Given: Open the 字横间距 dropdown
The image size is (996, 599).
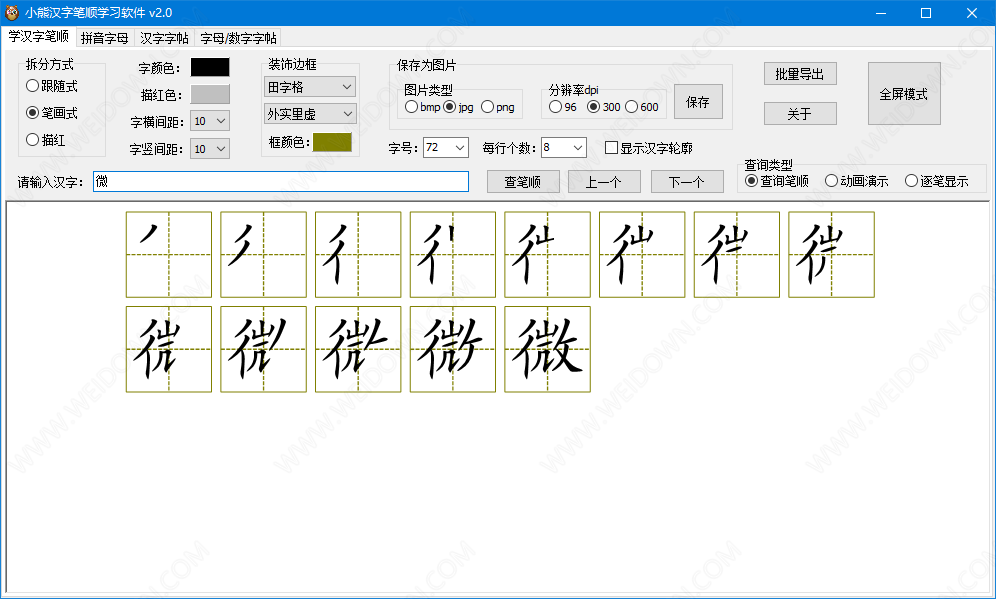Looking at the screenshot, I should click(210, 121).
